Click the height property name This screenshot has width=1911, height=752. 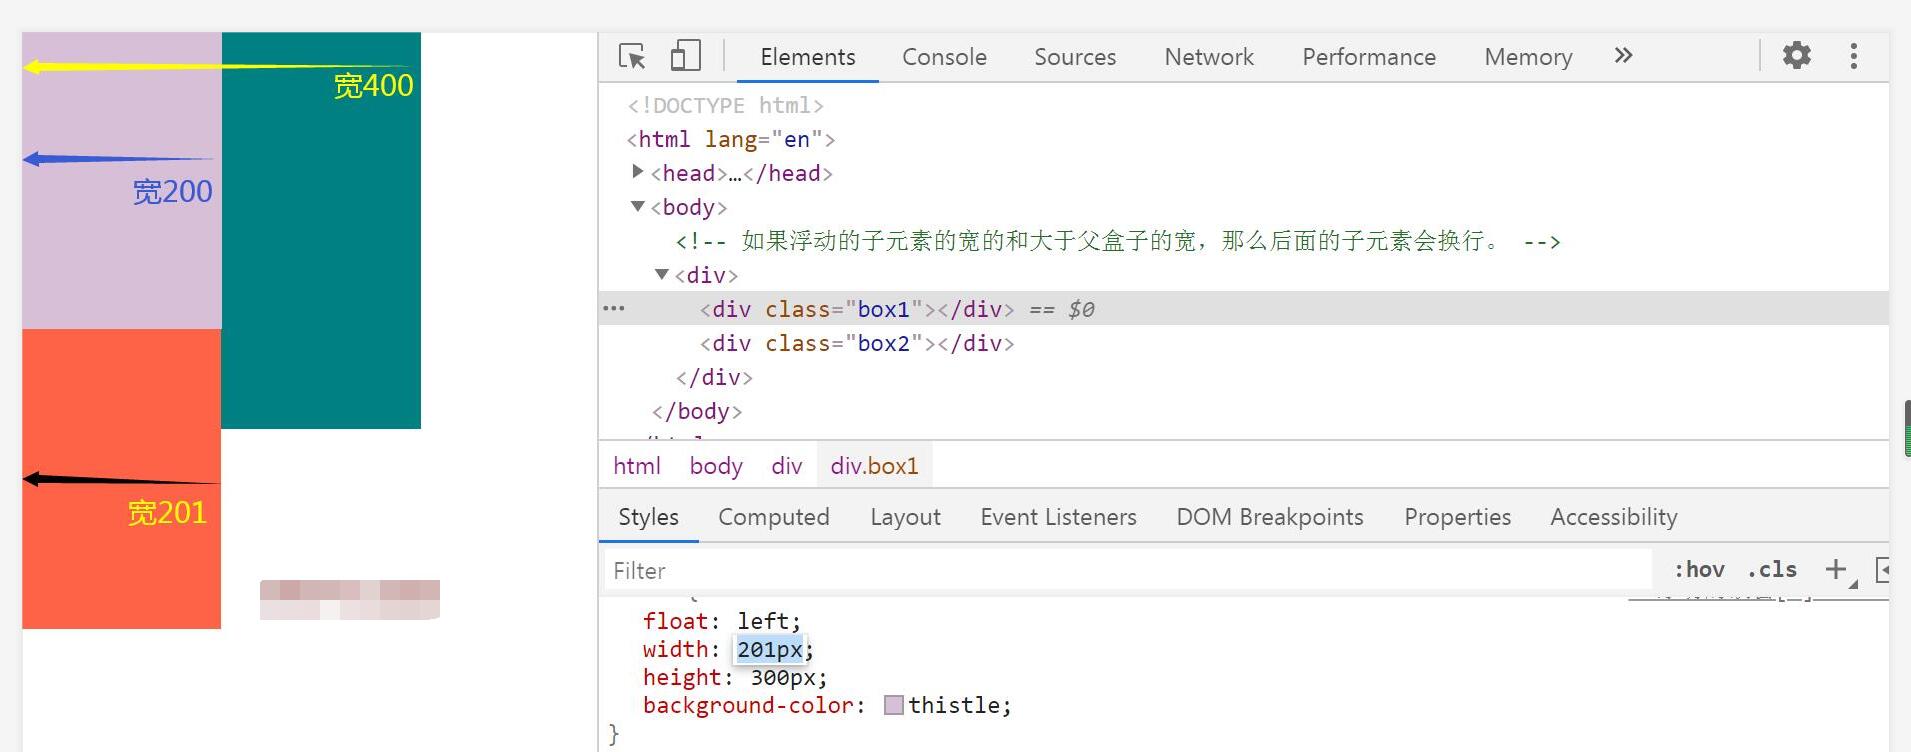point(682,677)
